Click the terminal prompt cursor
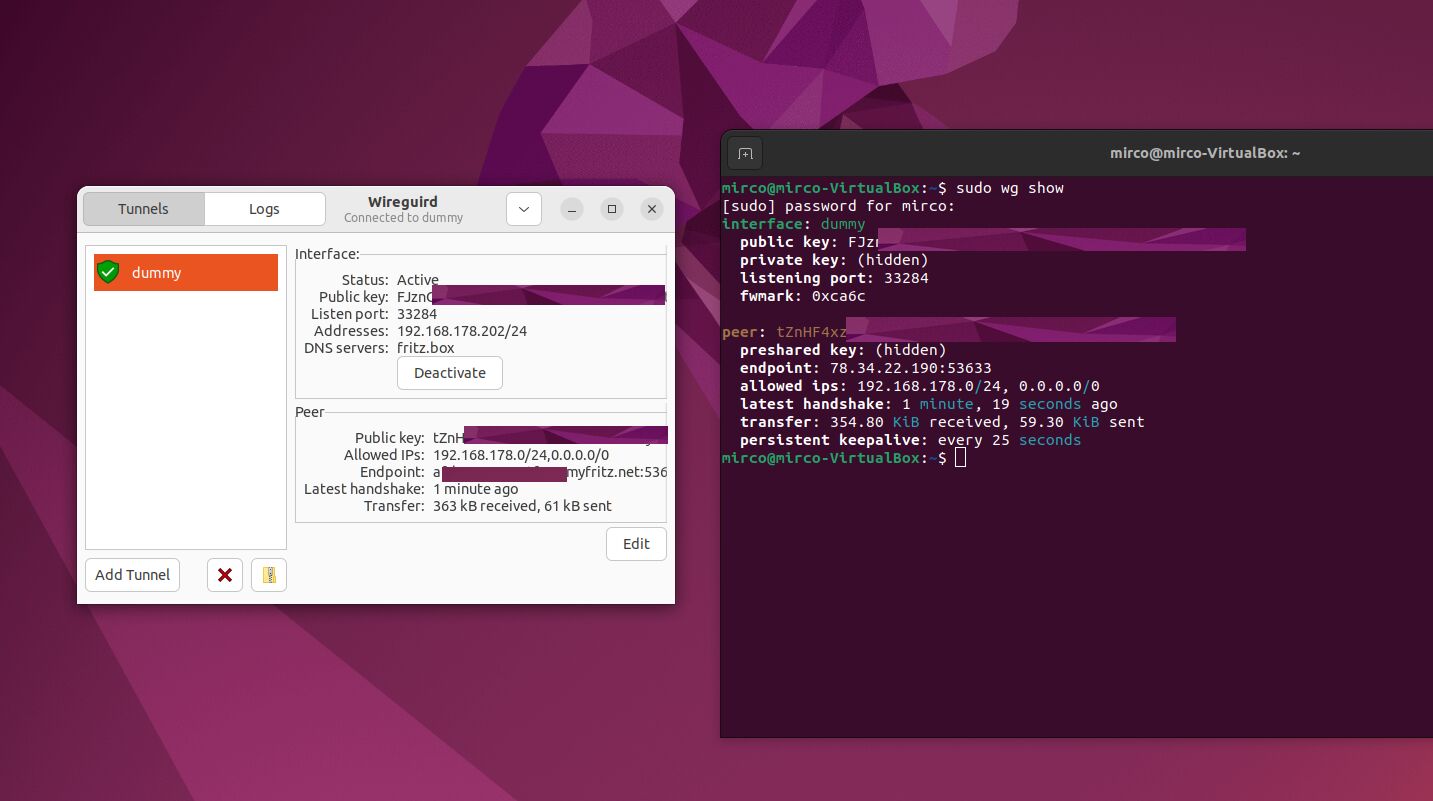 961,458
